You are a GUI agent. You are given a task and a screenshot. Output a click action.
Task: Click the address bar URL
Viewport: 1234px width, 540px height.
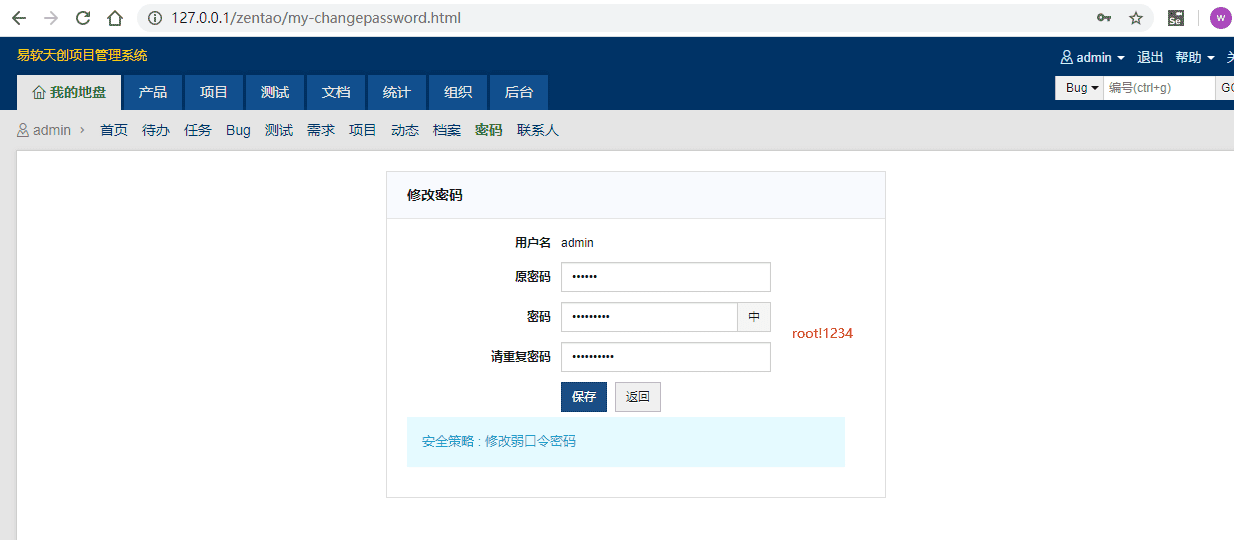(316, 18)
